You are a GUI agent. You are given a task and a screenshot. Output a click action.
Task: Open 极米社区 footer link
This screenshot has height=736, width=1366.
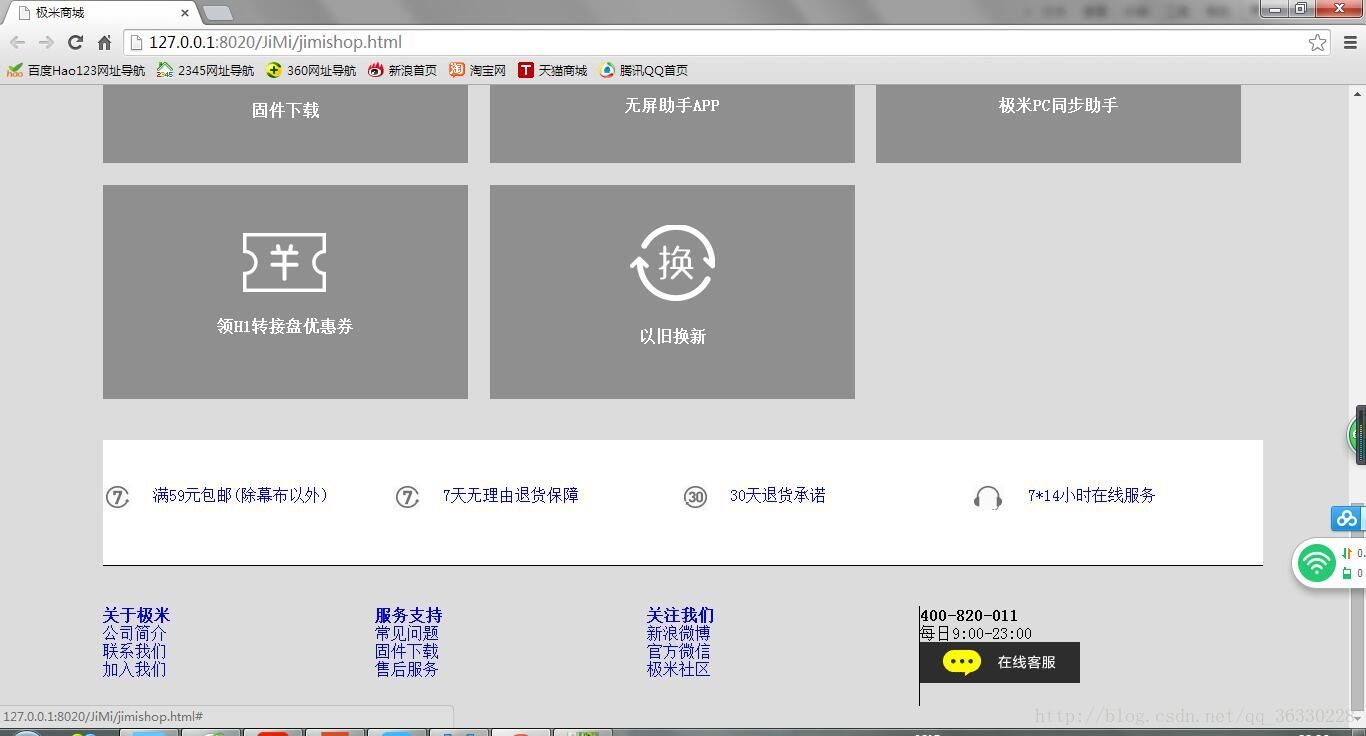678,669
